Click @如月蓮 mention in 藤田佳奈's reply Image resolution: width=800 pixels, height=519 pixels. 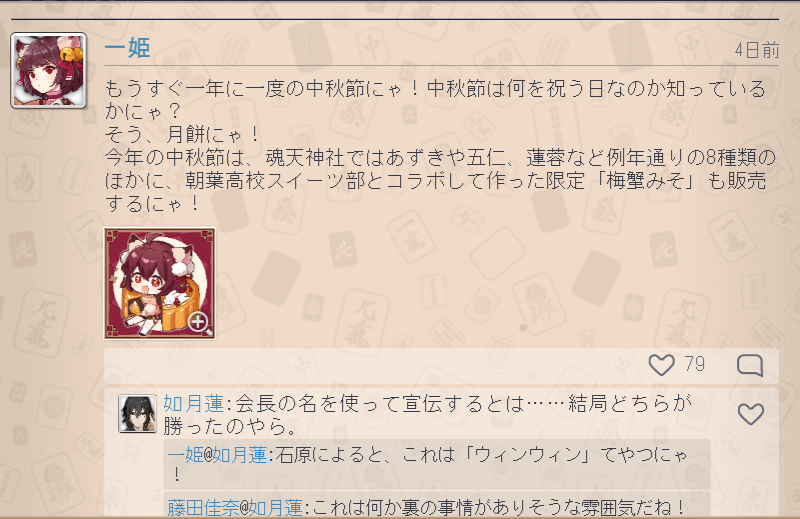[x=271, y=507]
